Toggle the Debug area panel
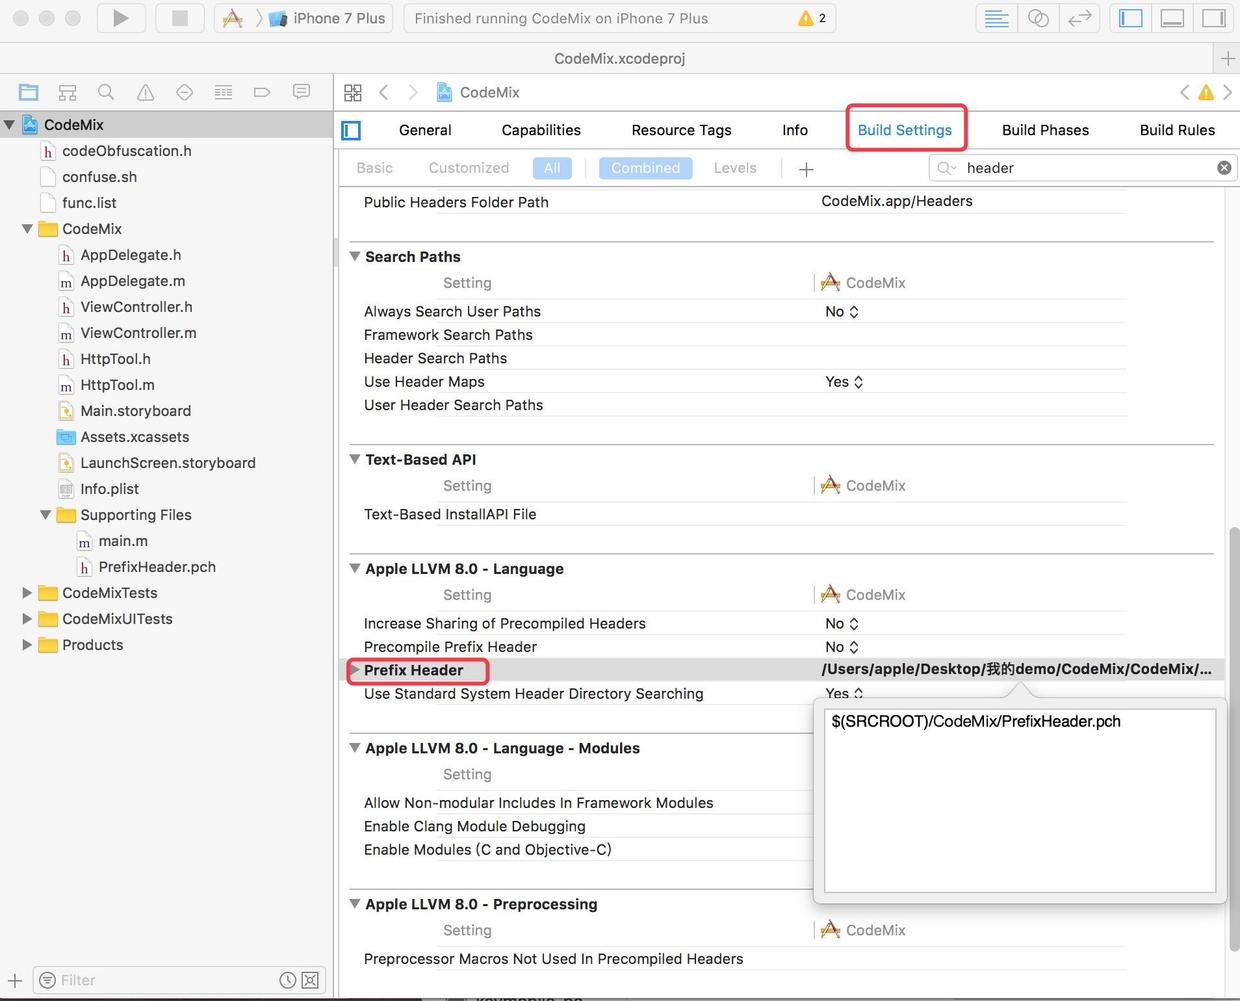 (1172, 18)
